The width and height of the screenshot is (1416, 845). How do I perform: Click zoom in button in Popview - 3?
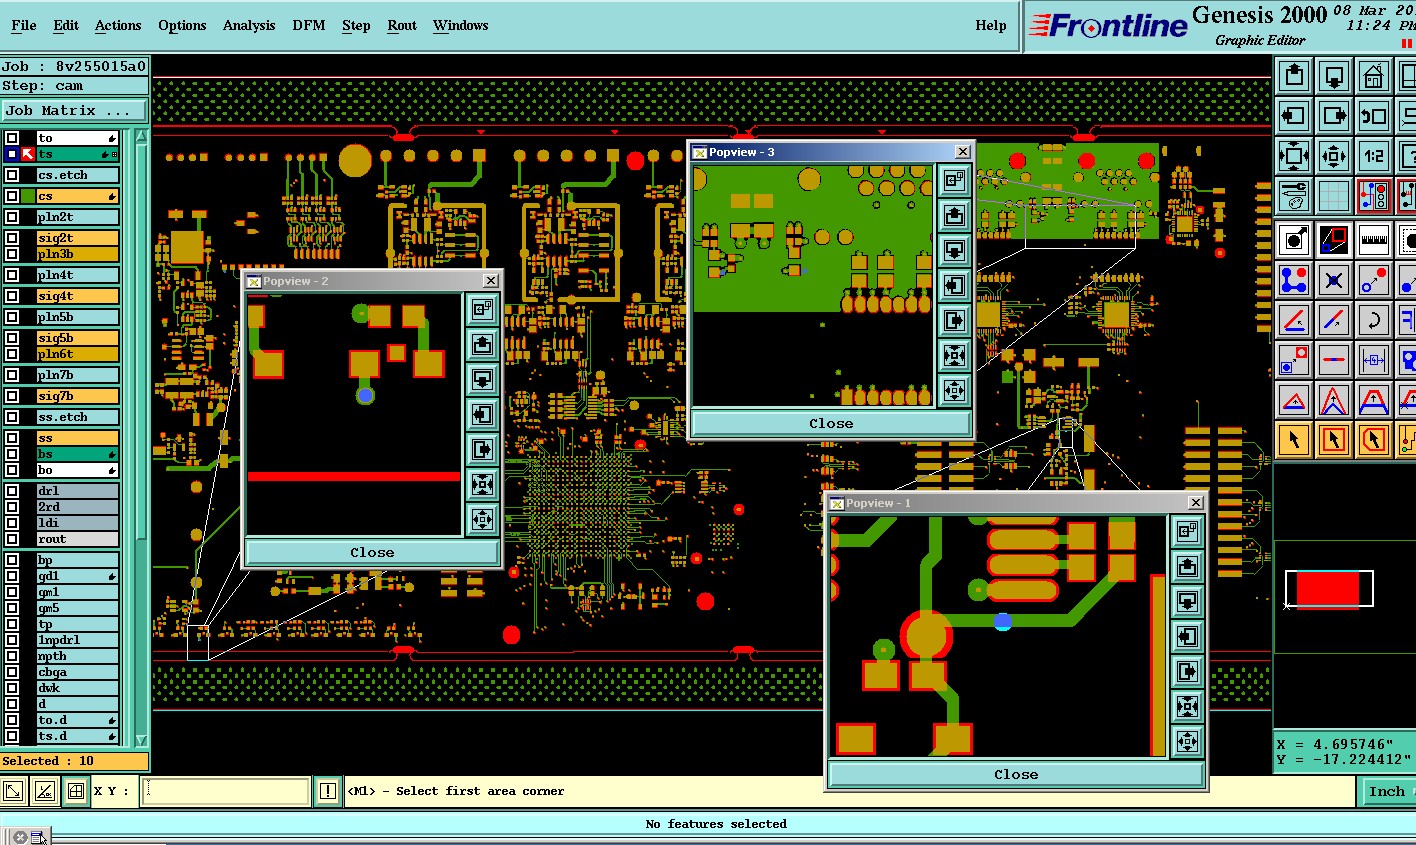[x=955, y=355]
